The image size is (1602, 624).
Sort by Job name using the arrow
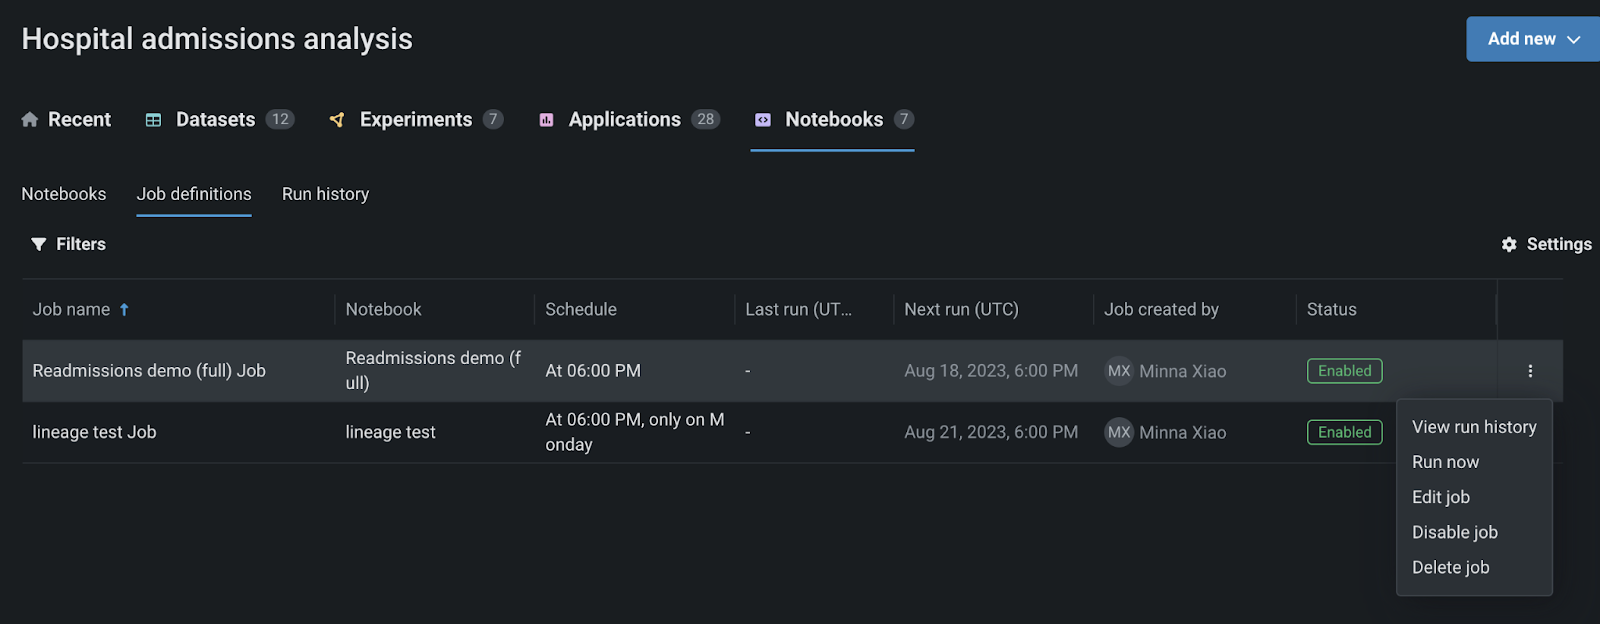(124, 310)
